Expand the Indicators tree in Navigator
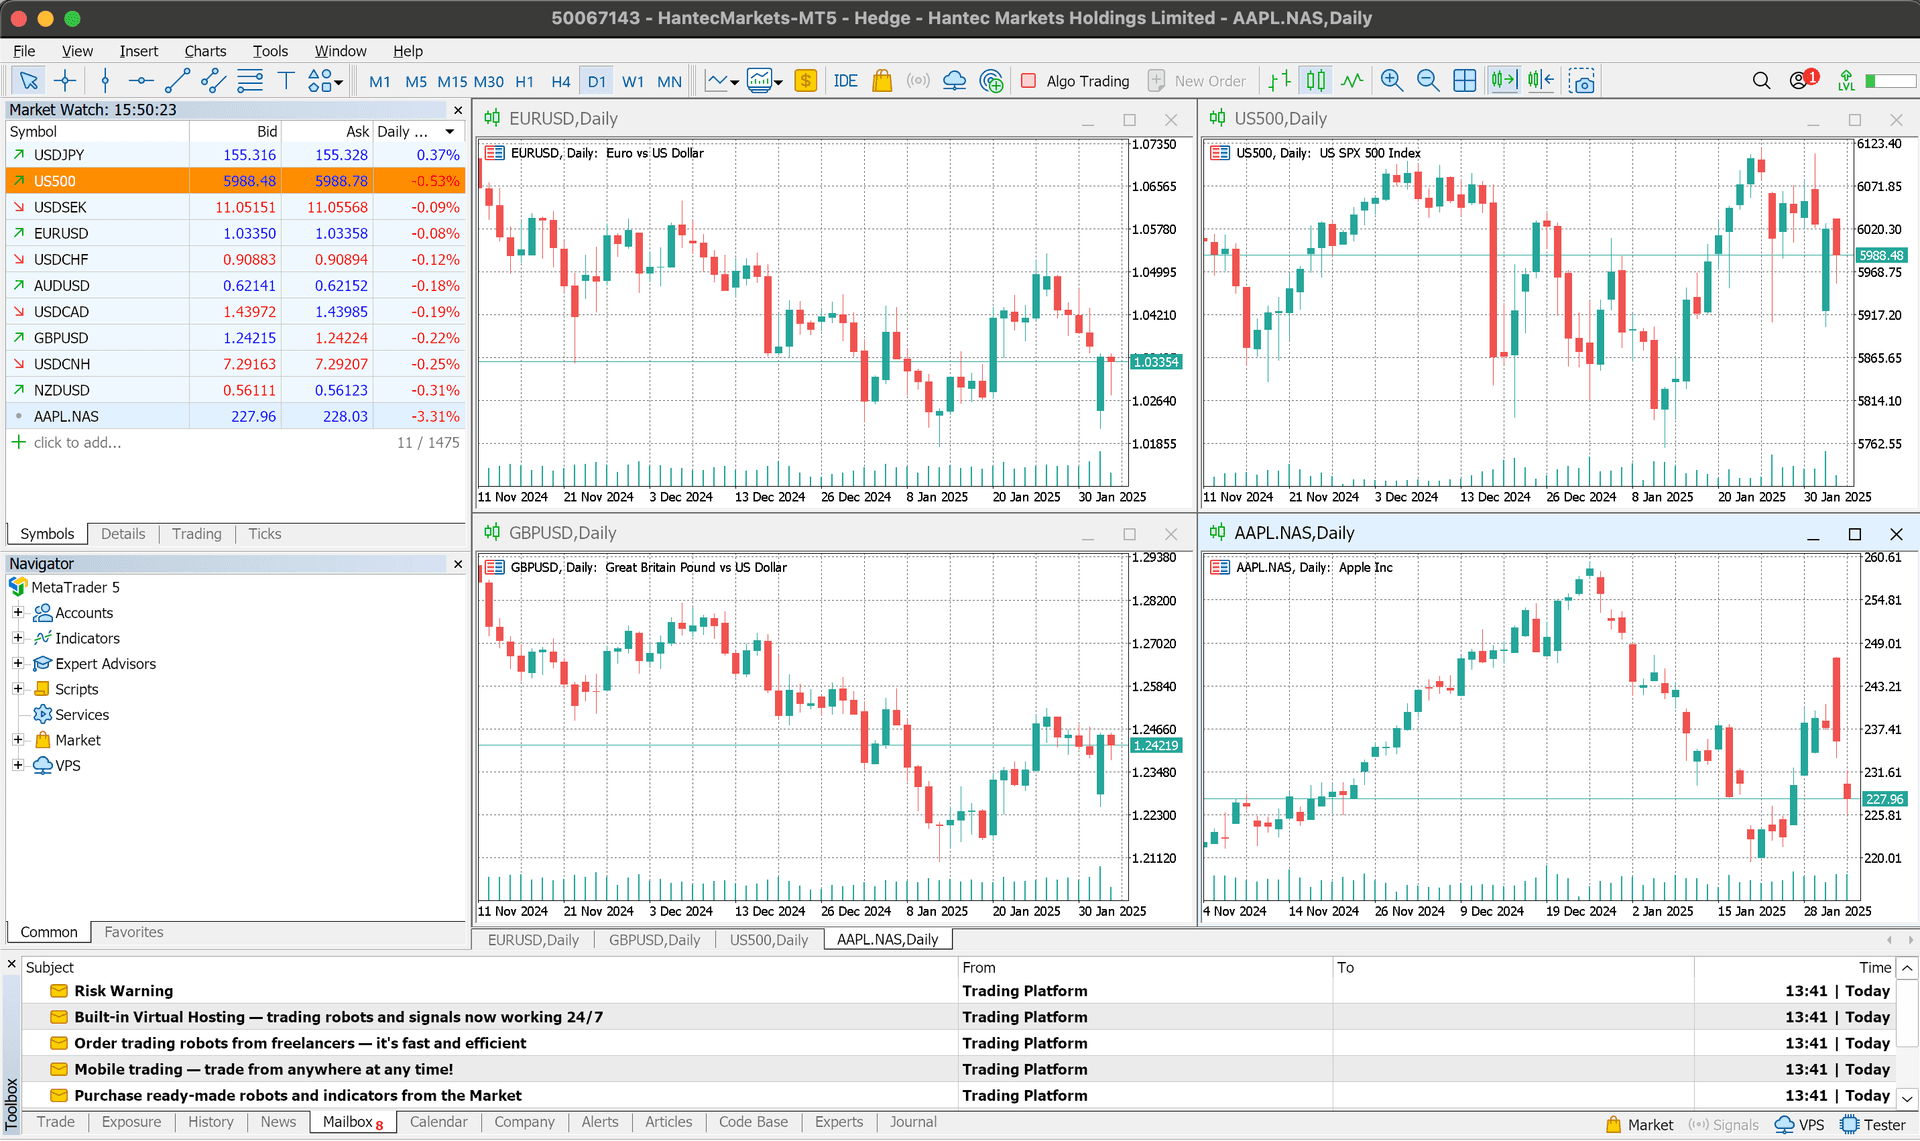The width and height of the screenshot is (1920, 1141). pyautogui.click(x=17, y=638)
